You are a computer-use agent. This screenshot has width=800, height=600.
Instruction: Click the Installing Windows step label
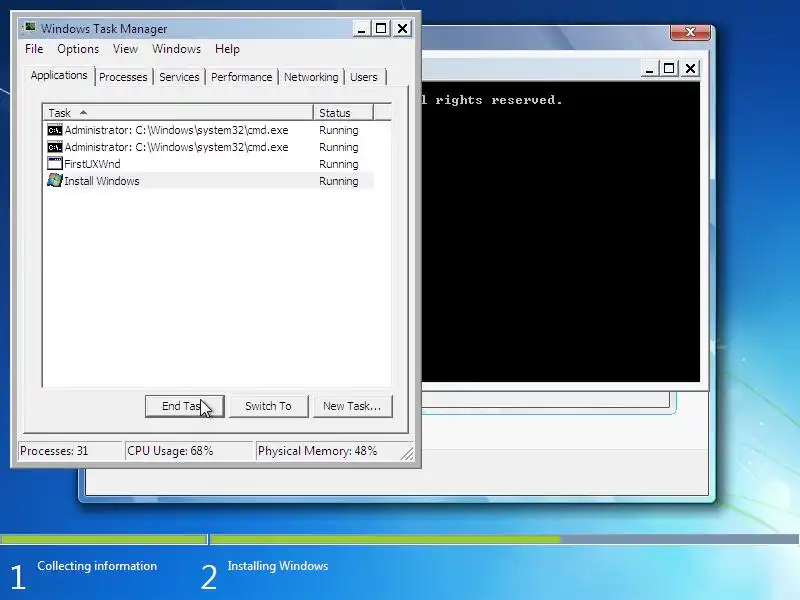click(x=278, y=566)
